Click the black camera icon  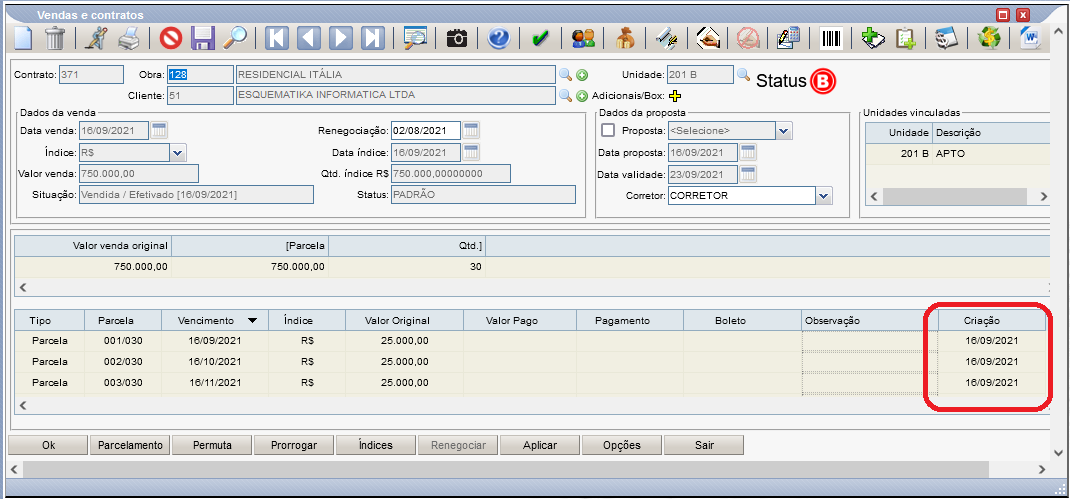click(457, 38)
